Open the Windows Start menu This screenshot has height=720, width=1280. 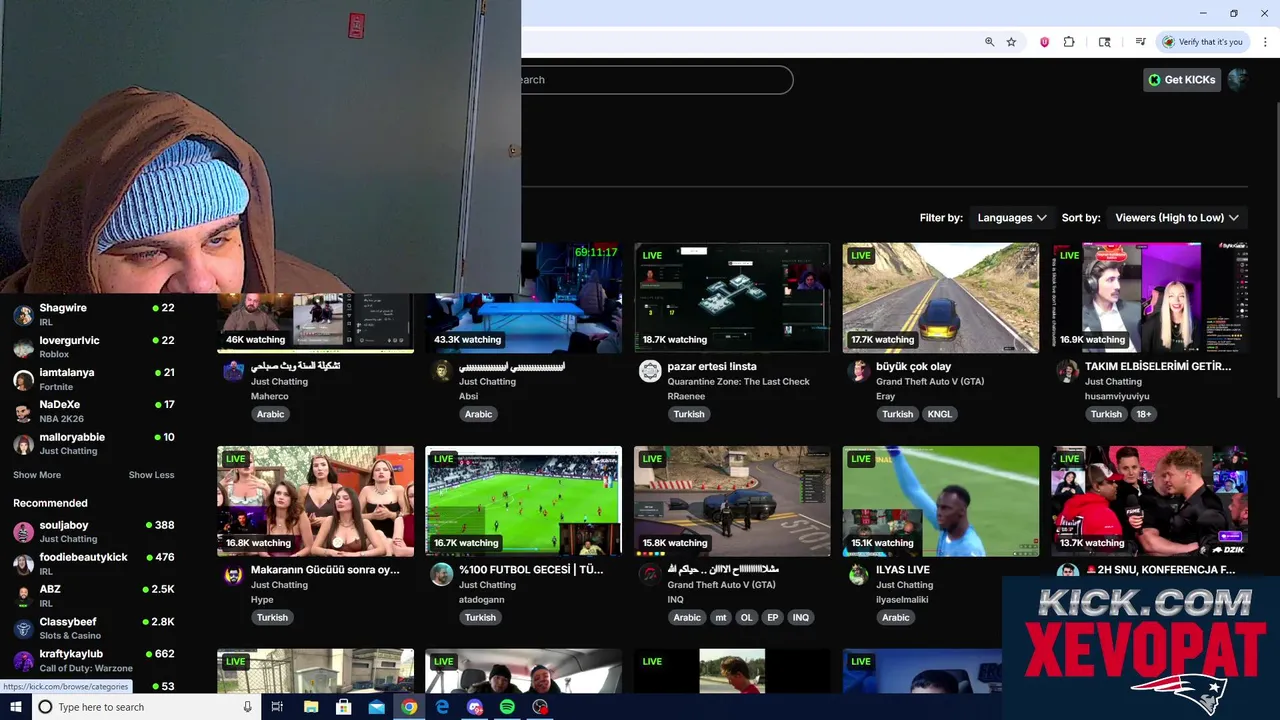(x=16, y=707)
